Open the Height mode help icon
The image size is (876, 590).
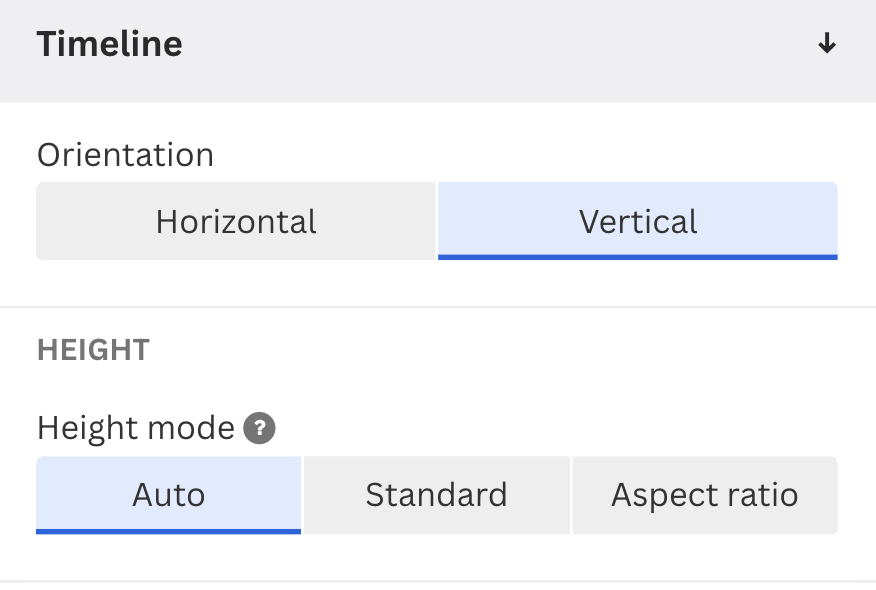pyautogui.click(x=259, y=429)
